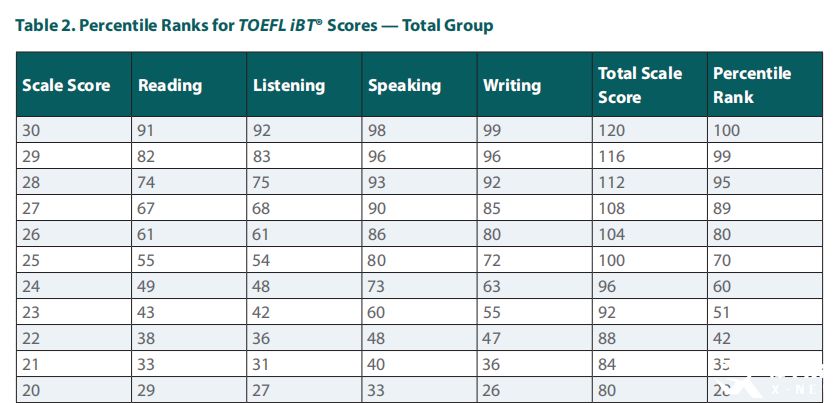Click the Speaking column header

click(419, 85)
